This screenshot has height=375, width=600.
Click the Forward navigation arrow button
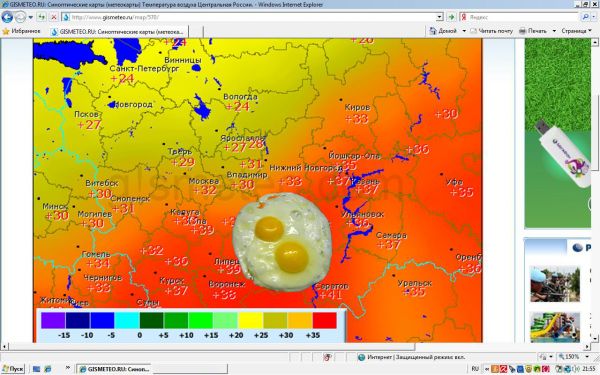pyautogui.click(x=20, y=17)
